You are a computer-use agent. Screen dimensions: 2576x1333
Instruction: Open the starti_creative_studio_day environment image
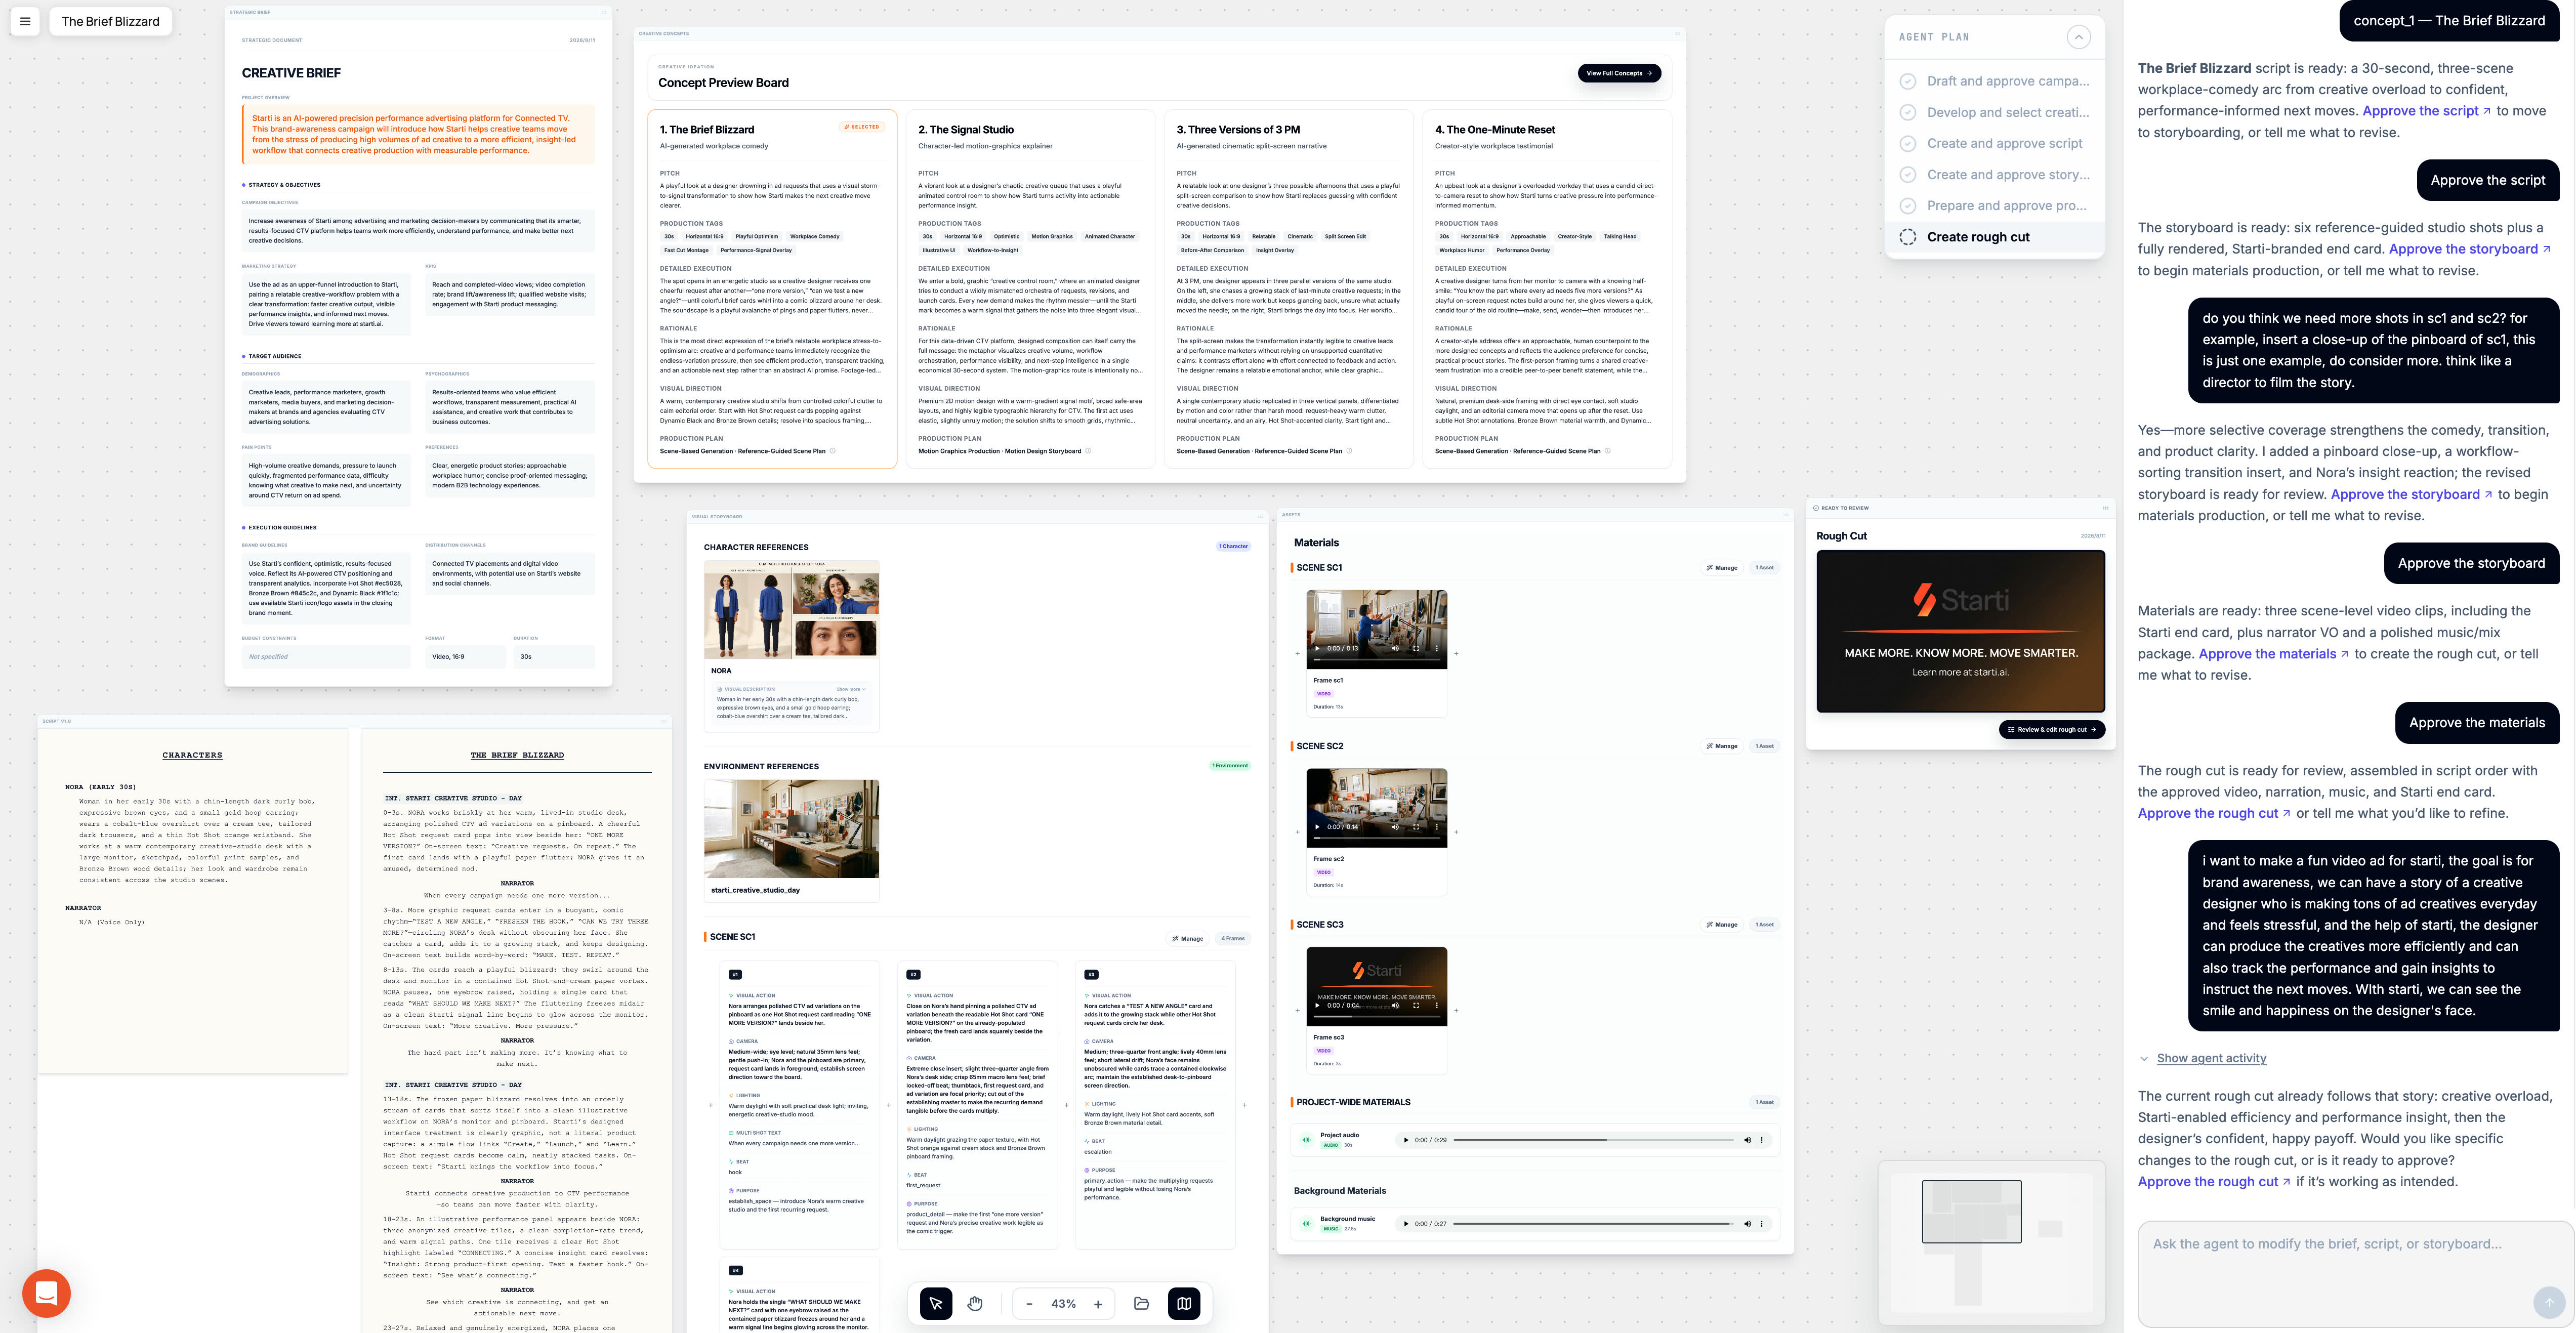click(x=791, y=829)
